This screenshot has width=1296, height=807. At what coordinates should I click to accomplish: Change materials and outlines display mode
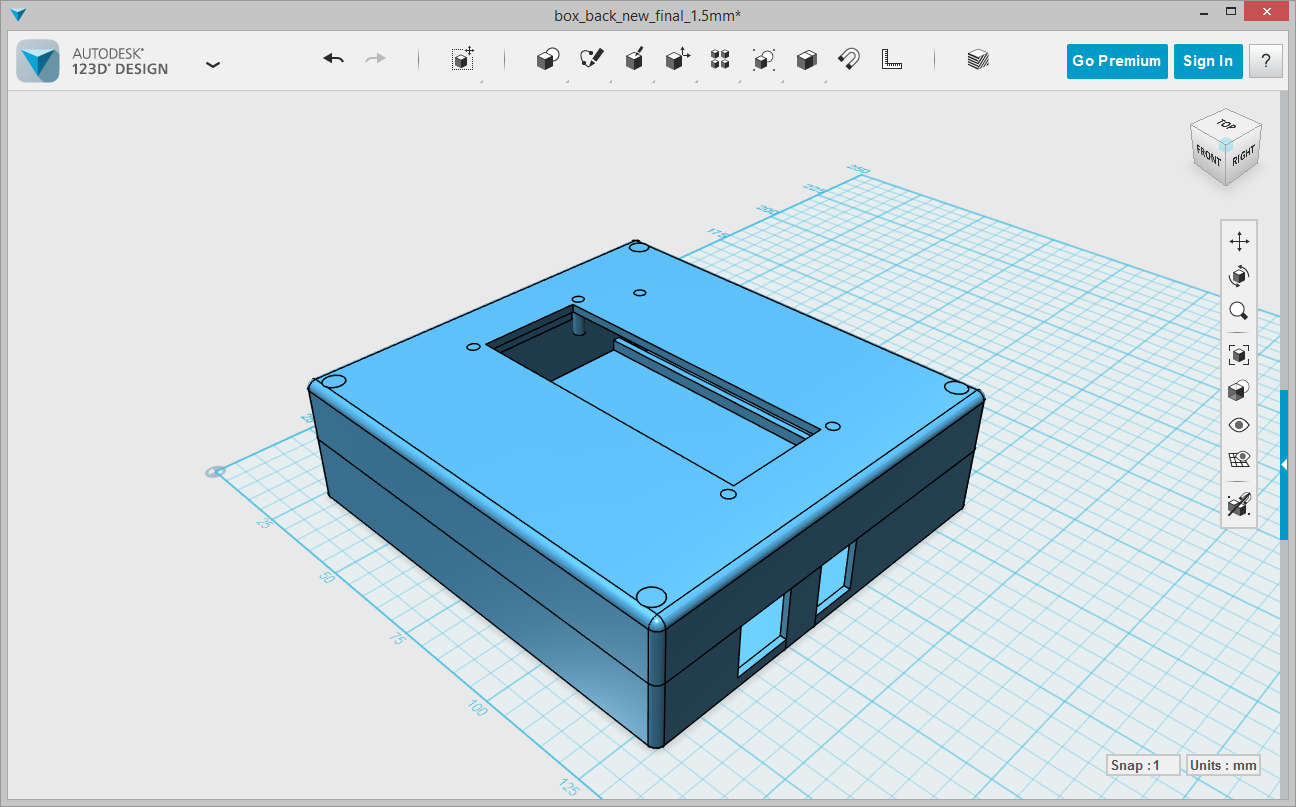[1239, 391]
